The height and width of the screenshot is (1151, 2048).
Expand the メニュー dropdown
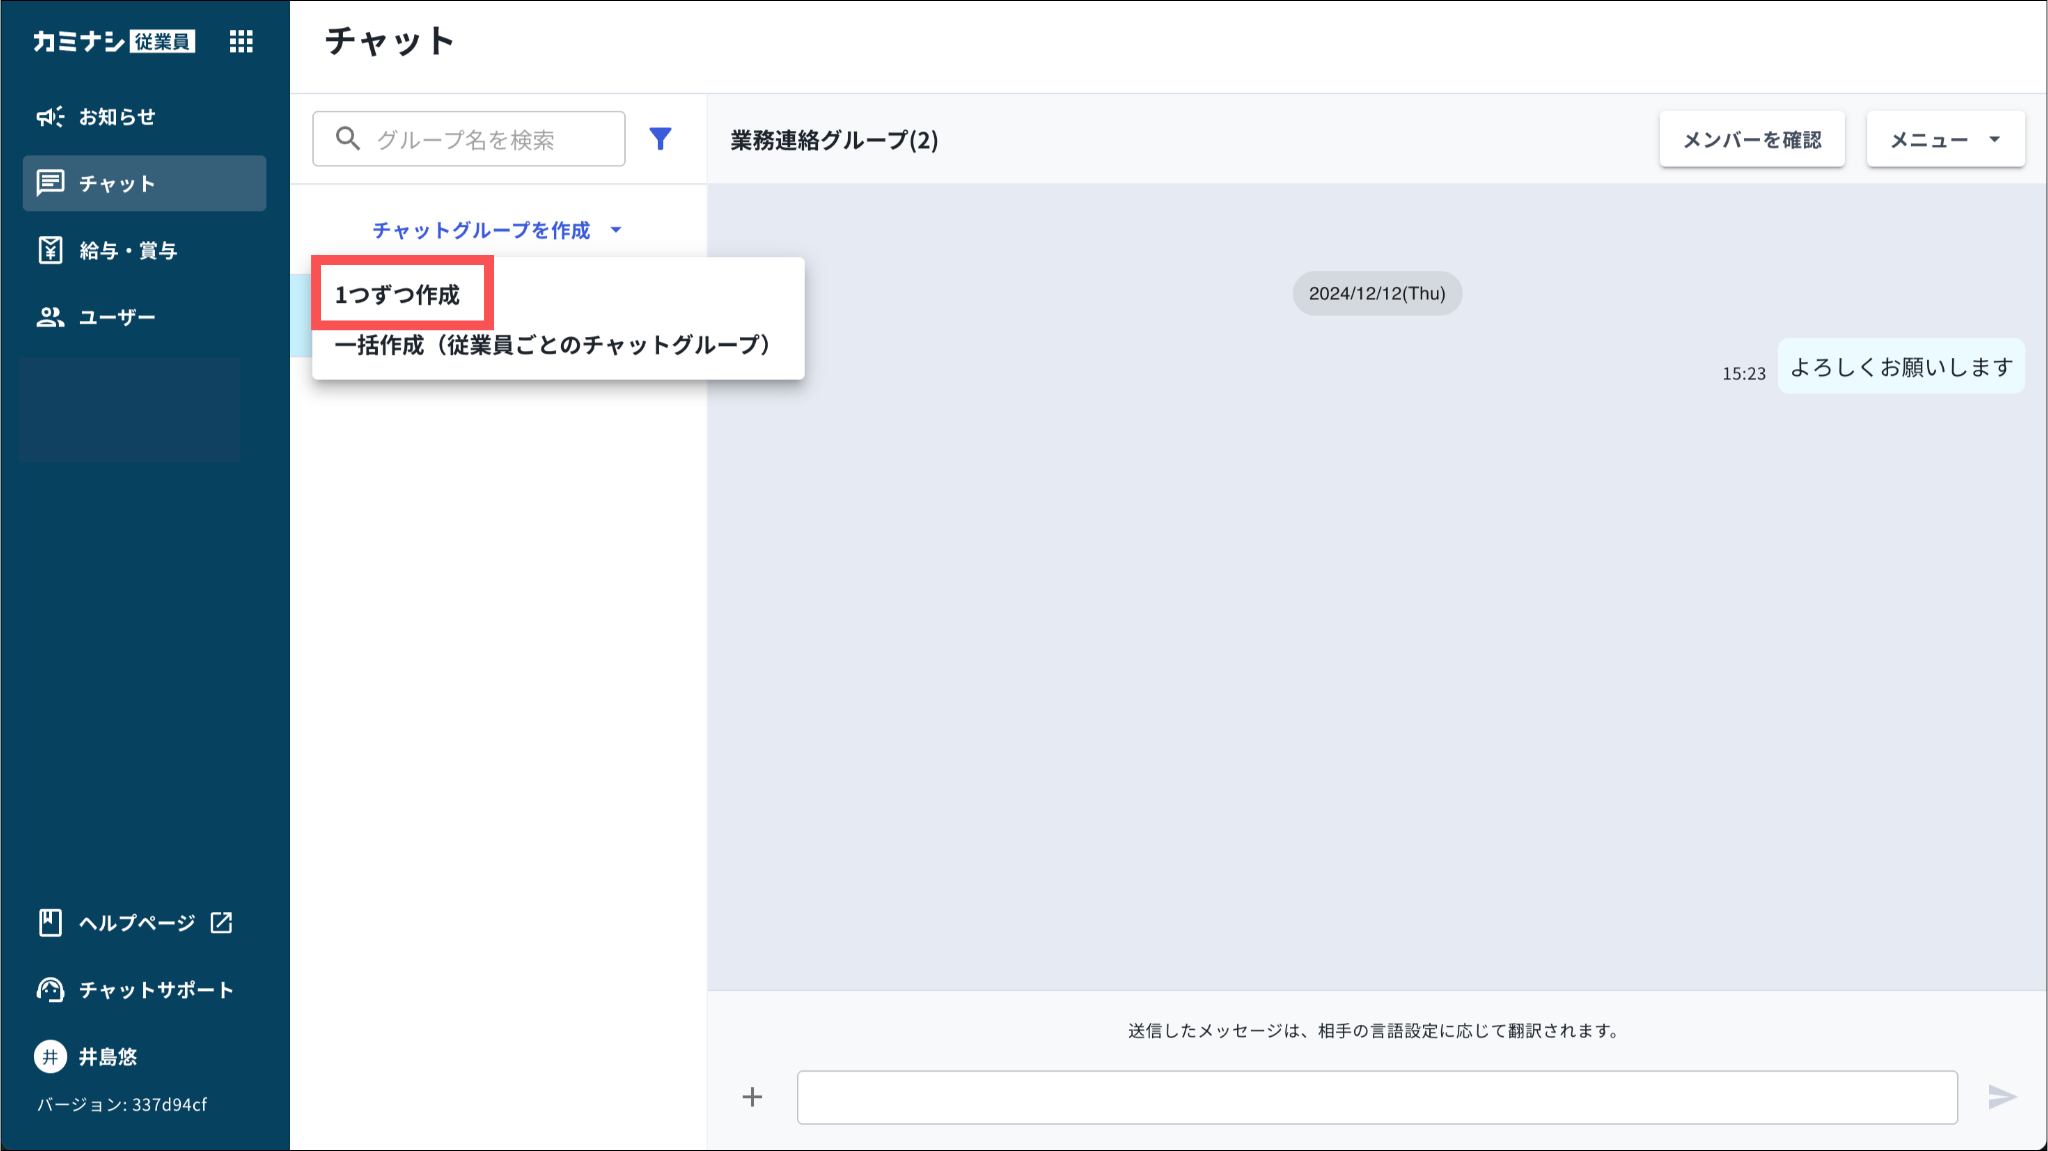coord(1945,140)
